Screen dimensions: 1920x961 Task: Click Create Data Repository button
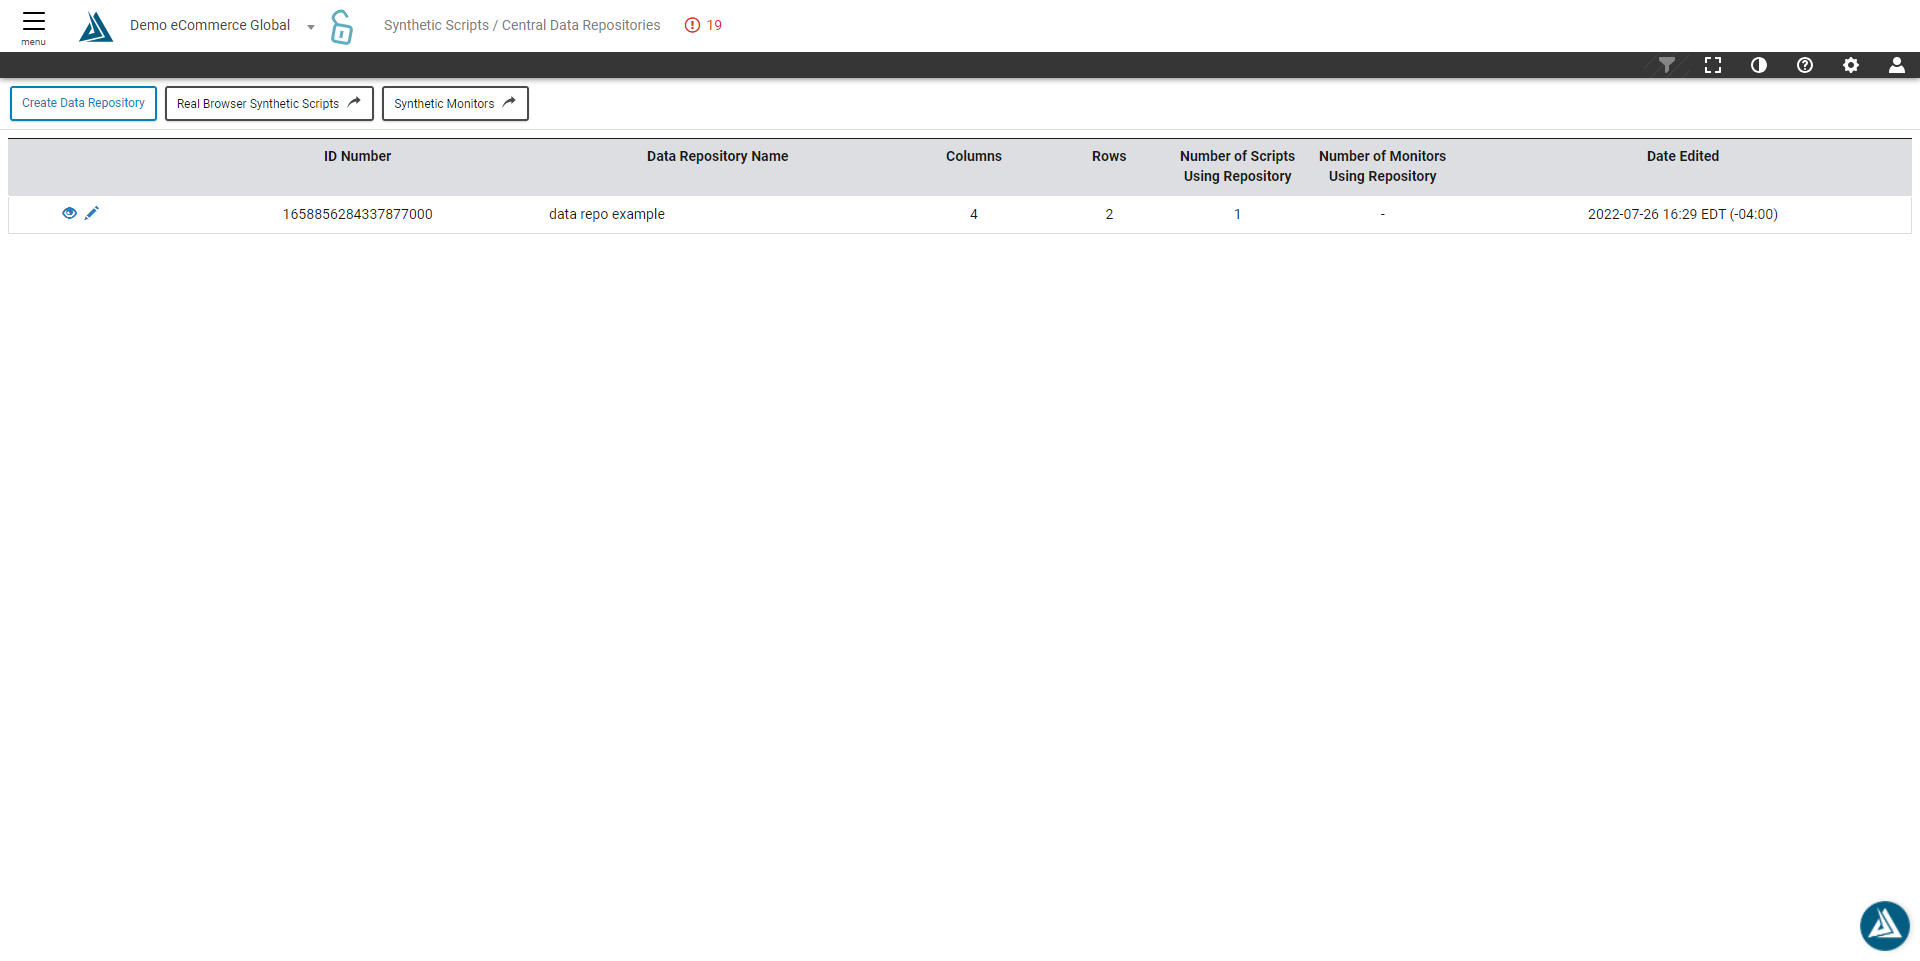pyautogui.click(x=83, y=103)
